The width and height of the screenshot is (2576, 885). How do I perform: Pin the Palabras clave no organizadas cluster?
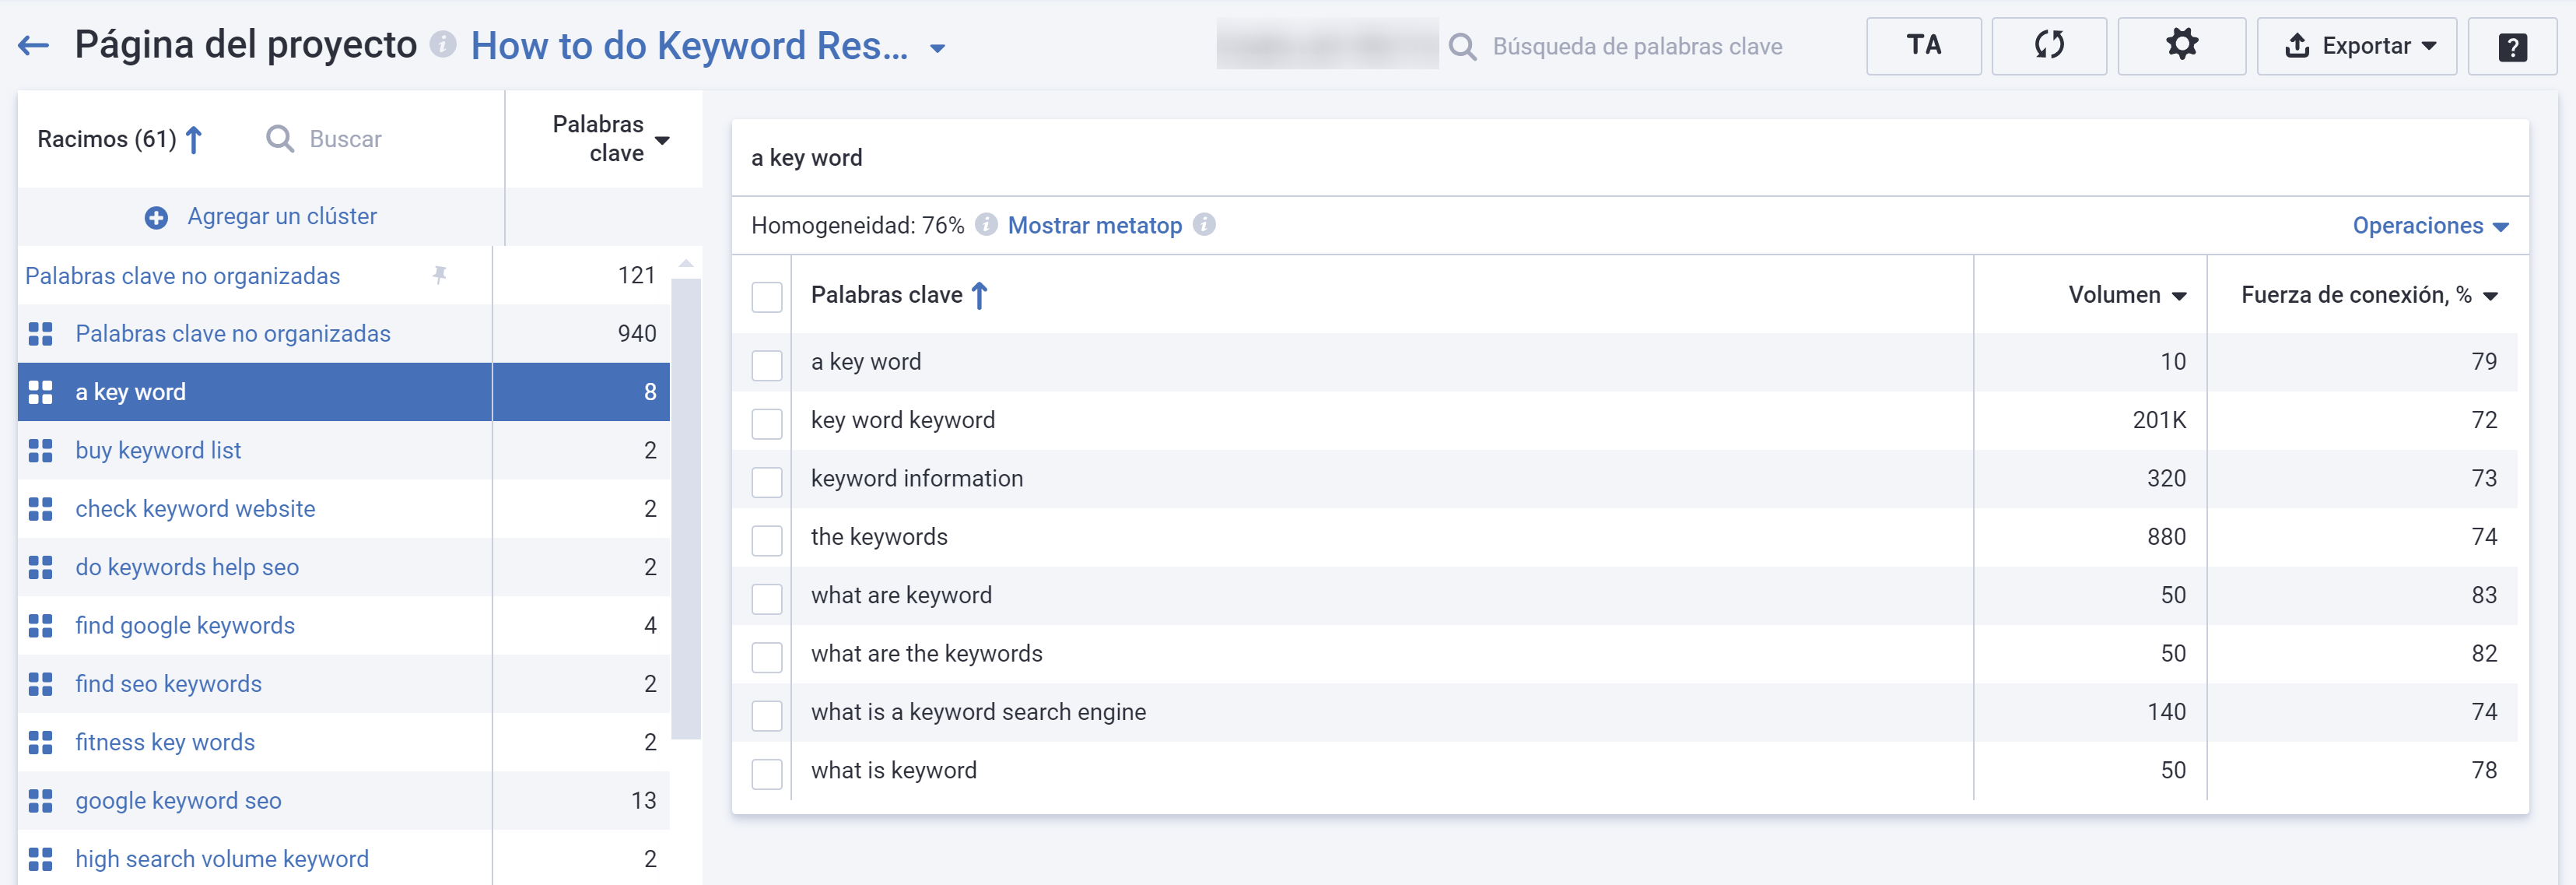pos(442,276)
